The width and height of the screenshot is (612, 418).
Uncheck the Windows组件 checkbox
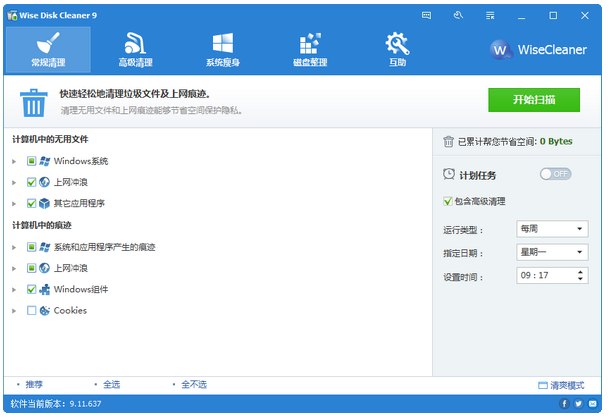point(32,290)
